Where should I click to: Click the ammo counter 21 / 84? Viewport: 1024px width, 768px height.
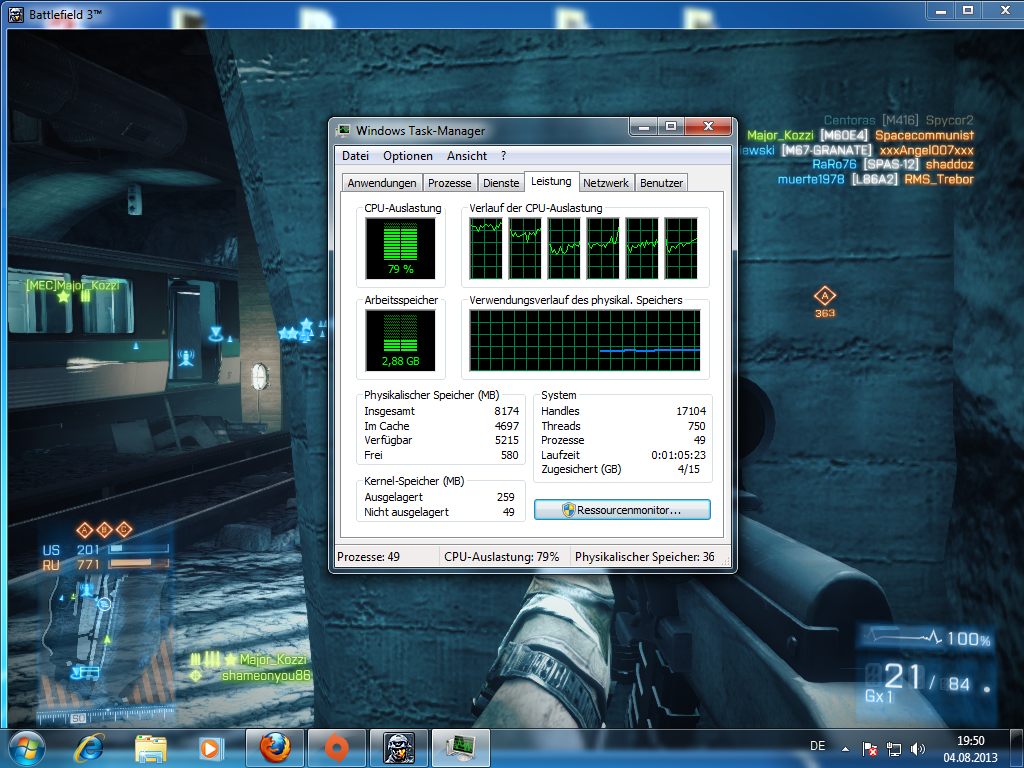[x=926, y=679]
